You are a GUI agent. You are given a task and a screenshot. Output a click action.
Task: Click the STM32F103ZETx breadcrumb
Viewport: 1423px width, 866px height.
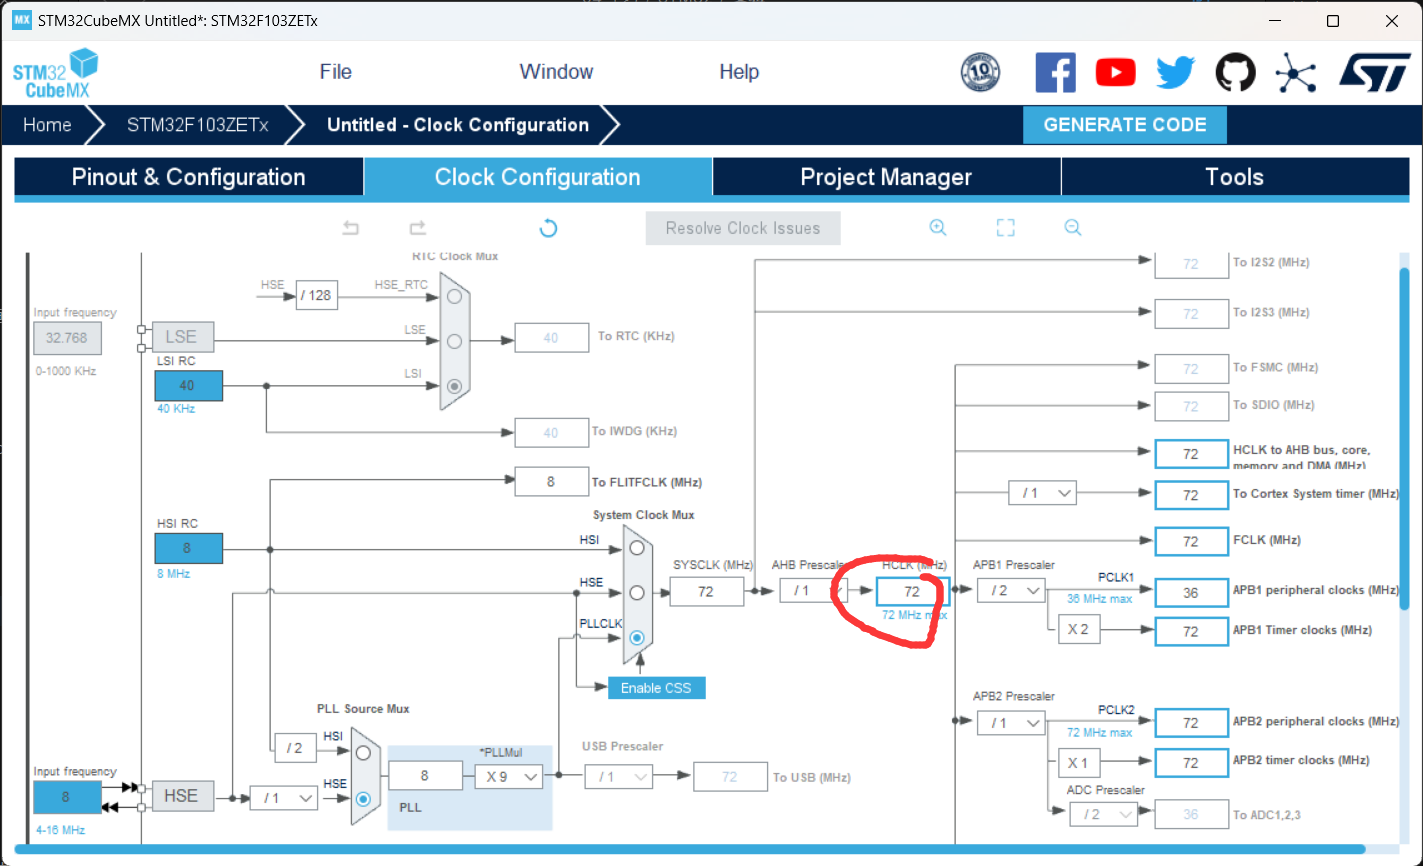coord(197,125)
